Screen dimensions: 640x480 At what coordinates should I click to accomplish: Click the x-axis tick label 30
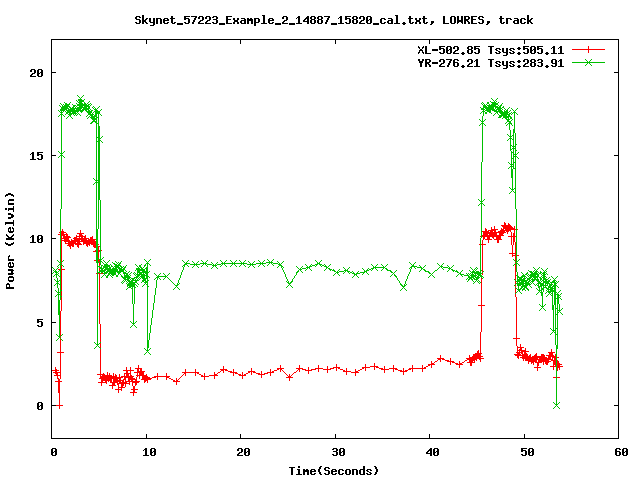pos(338,452)
